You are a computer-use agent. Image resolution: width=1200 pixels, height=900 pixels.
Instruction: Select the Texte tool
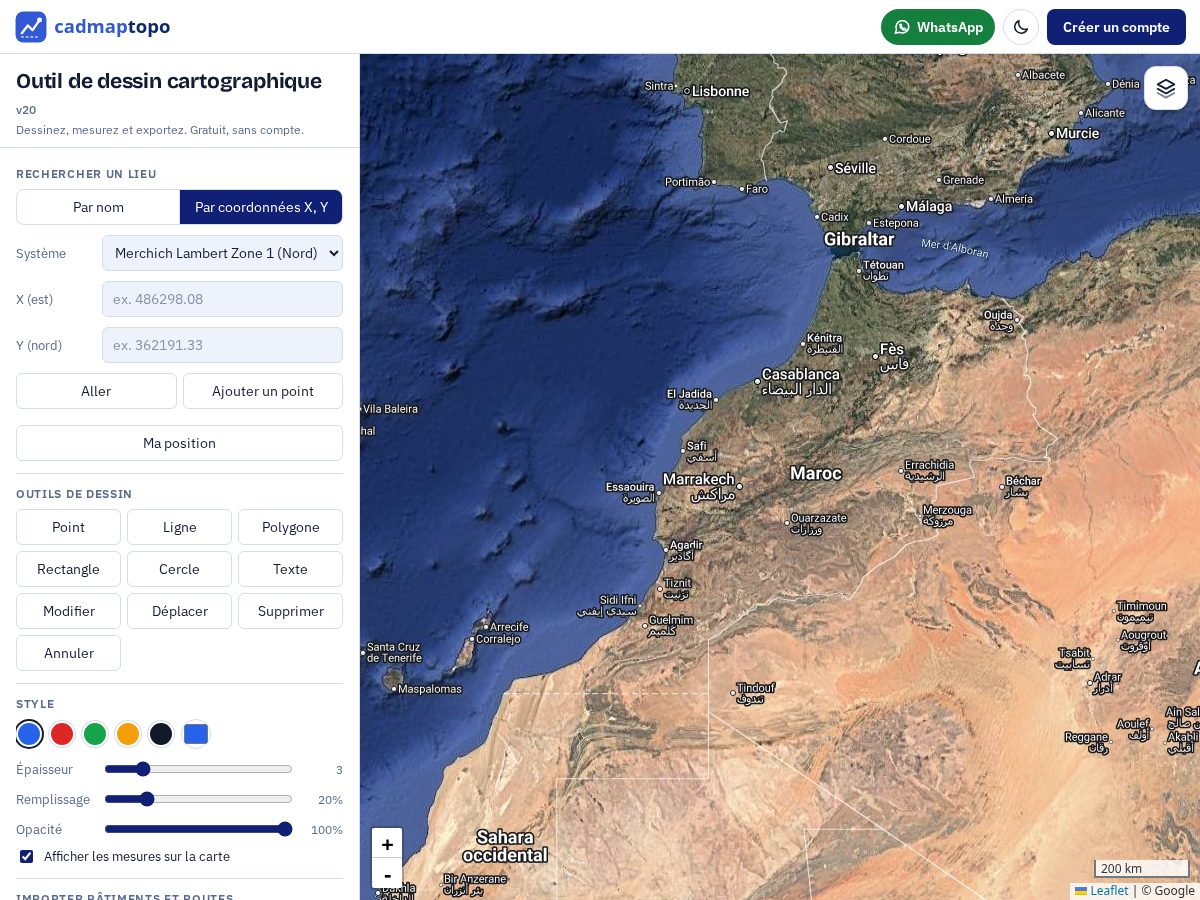point(290,569)
